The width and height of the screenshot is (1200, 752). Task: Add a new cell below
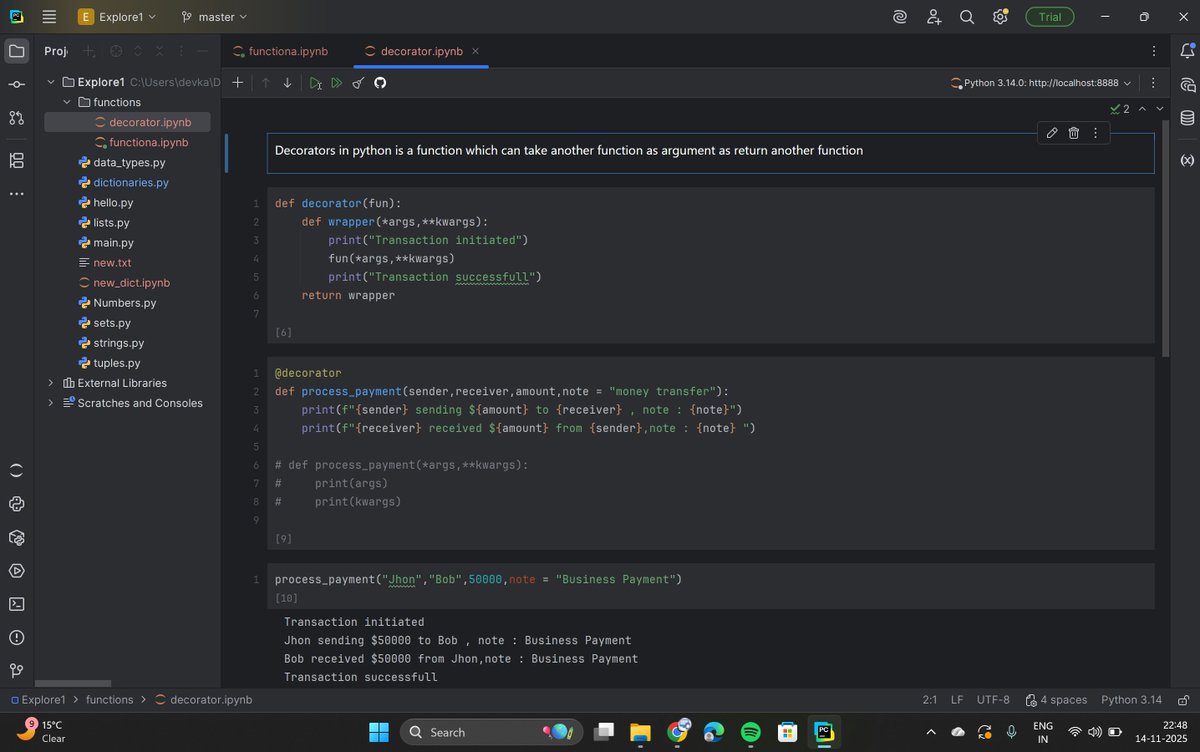(237, 83)
